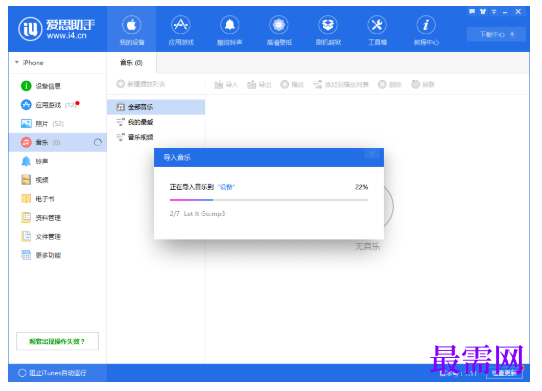Click the 导入 import toolbar button
The image size is (542, 391).
click(226, 84)
